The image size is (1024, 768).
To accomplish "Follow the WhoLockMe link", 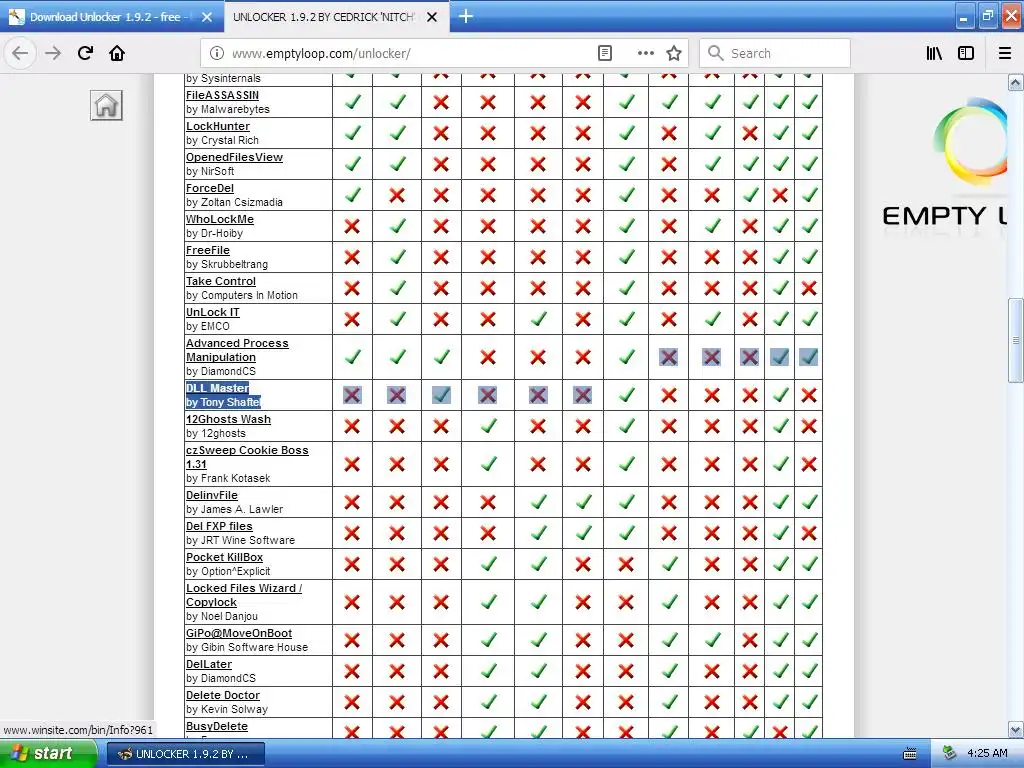I will point(219,219).
